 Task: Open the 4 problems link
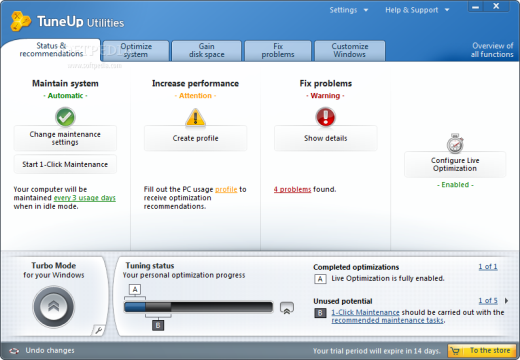[x=292, y=189]
